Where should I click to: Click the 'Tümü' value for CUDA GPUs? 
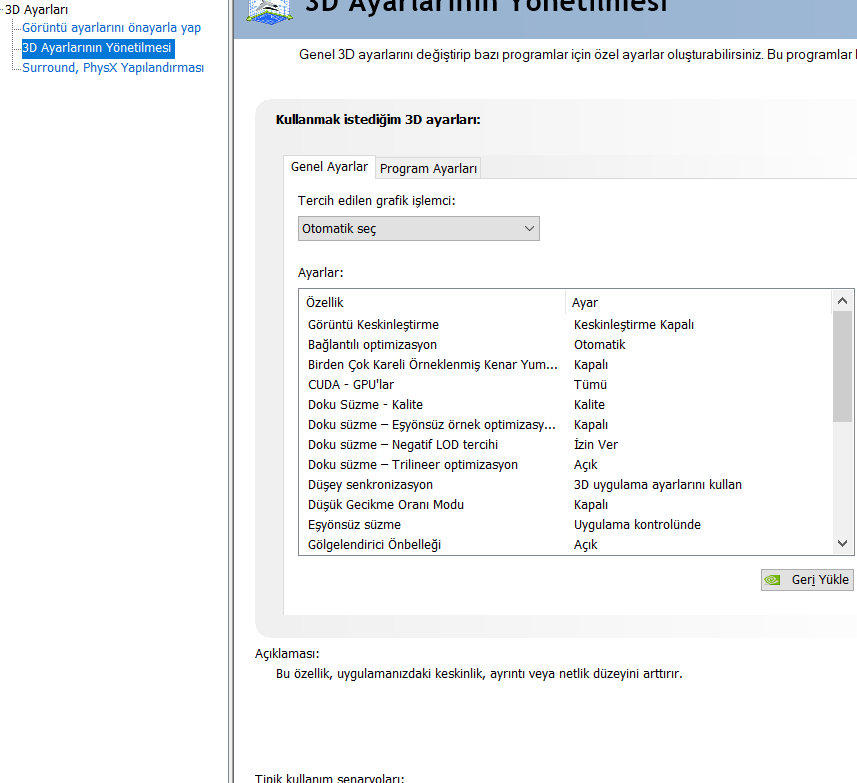pos(590,385)
